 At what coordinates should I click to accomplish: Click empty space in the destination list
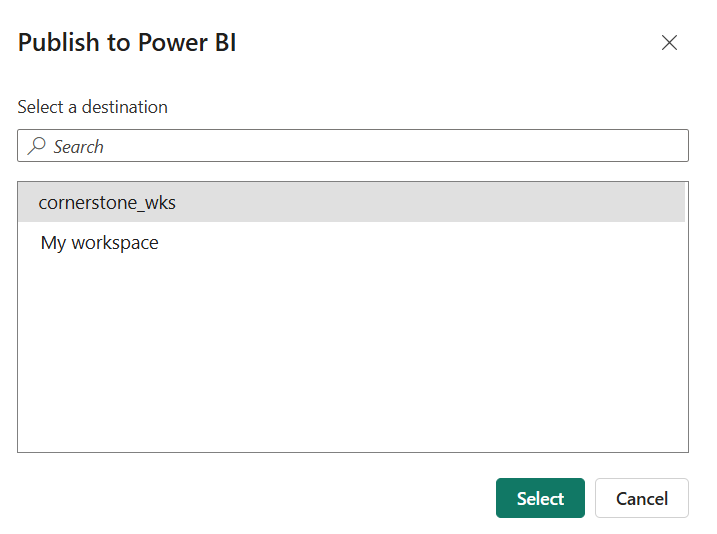pyautogui.click(x=352, y=360)
